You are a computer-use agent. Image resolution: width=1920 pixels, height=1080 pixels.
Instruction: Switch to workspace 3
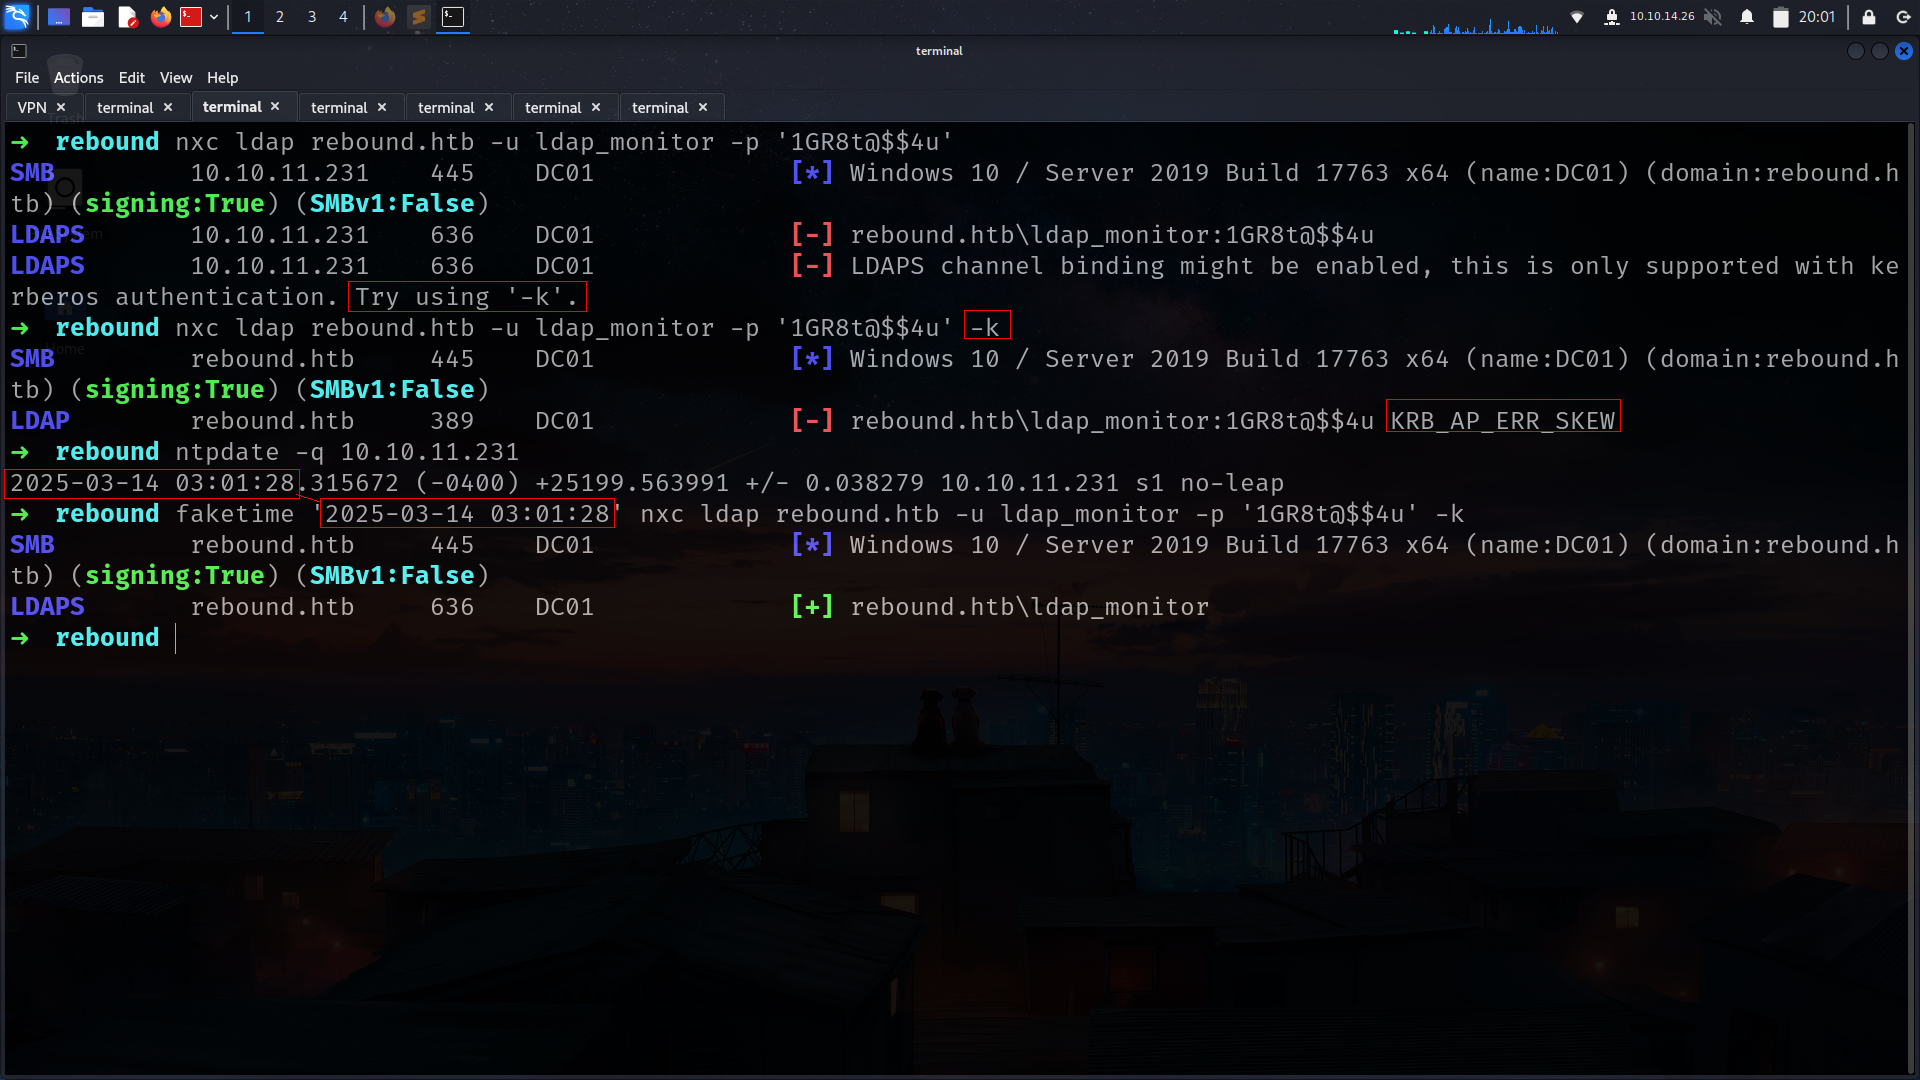tap(312, 16)
